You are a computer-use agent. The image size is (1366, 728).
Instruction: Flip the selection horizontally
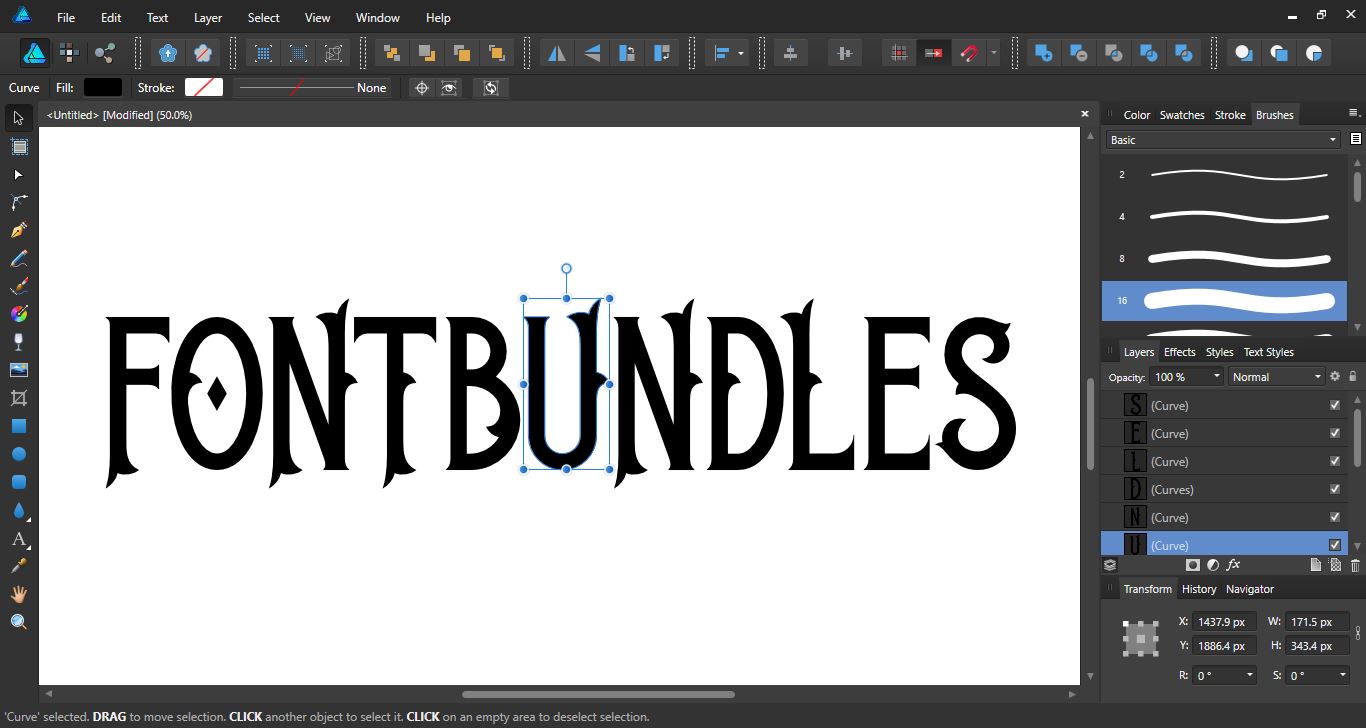(x=557, y=53)
